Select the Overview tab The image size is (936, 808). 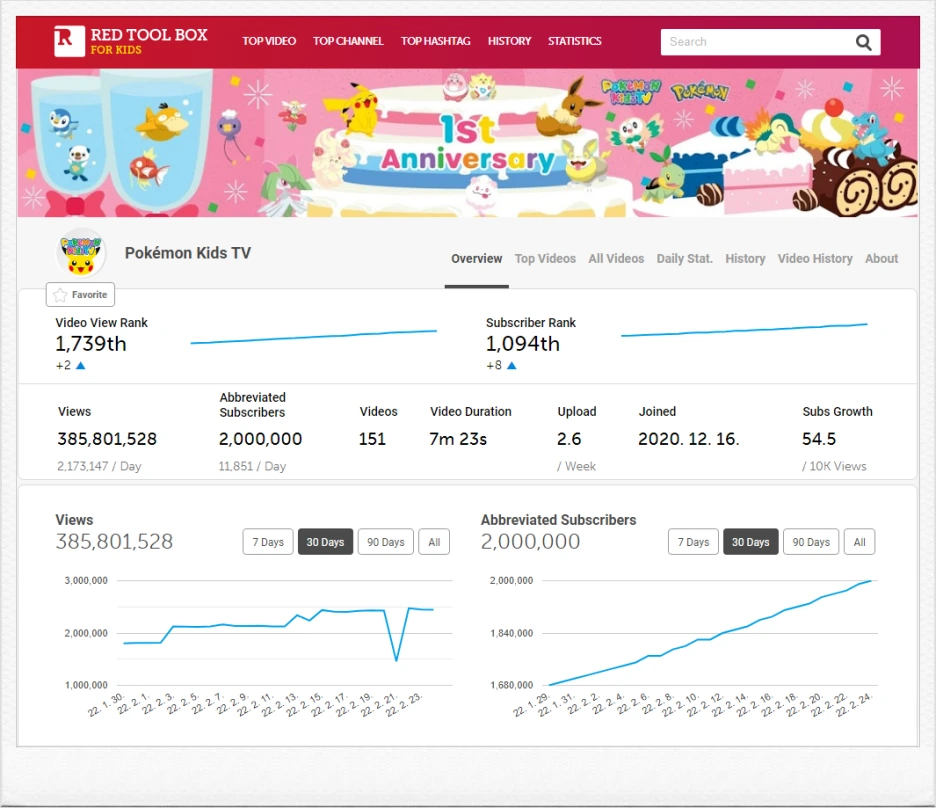pyautogui.click(x=476, y=258)
